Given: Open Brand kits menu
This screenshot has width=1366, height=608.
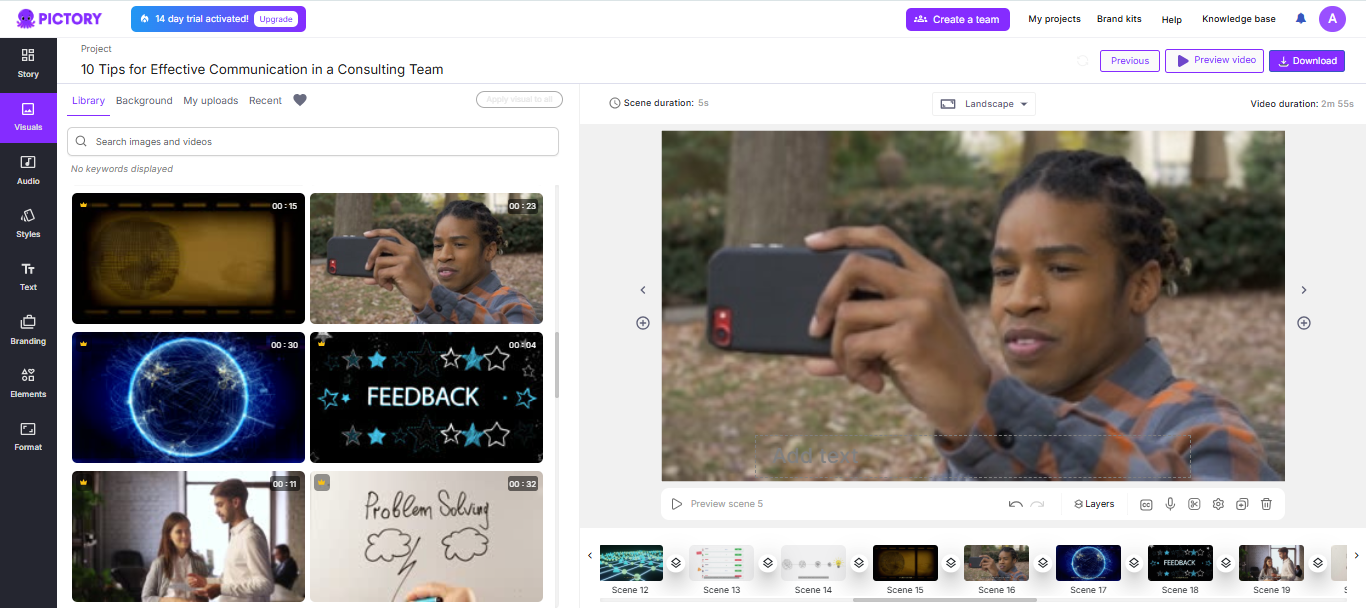Looking at the screenshot, I should point(1118,19).
